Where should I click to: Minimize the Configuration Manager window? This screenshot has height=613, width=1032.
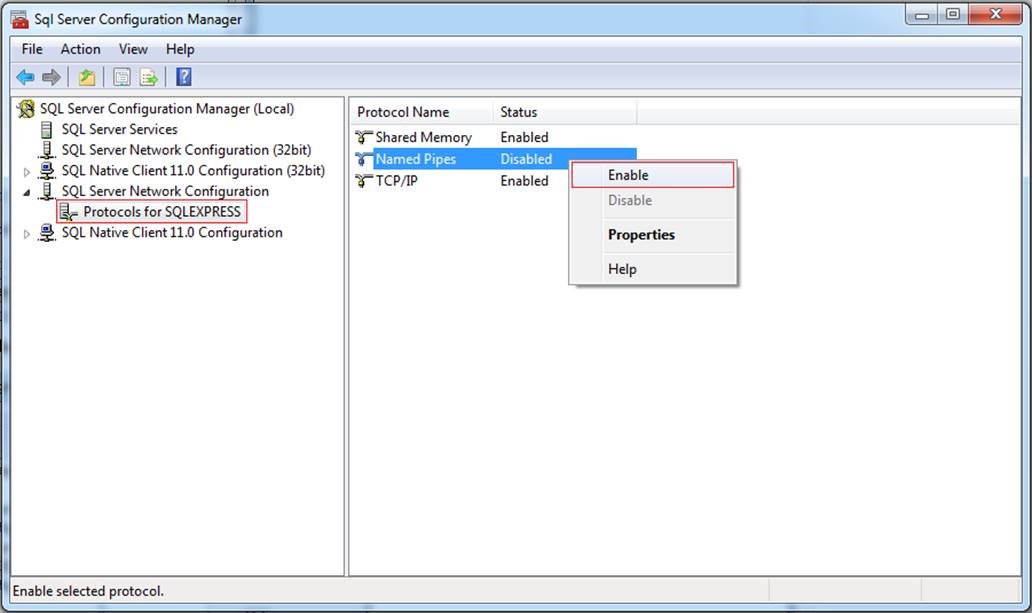921,14
